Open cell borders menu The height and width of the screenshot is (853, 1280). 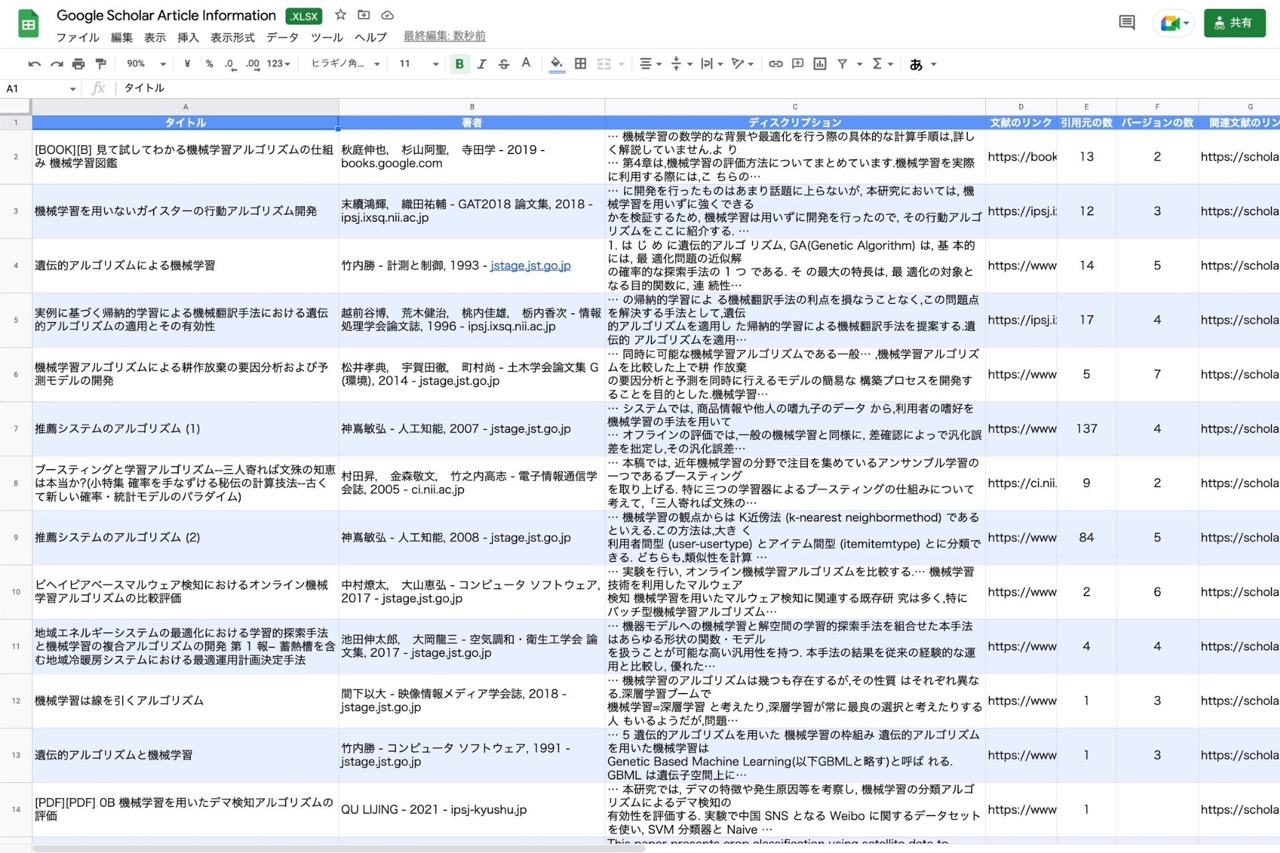tap(580, 64)
